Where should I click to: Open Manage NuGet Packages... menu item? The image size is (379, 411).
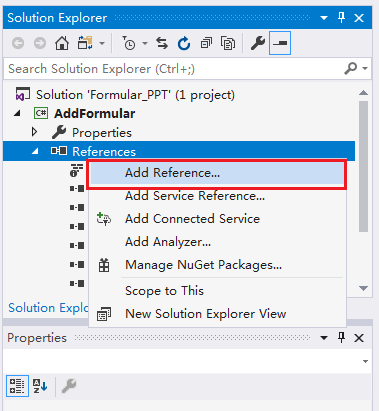217,265
